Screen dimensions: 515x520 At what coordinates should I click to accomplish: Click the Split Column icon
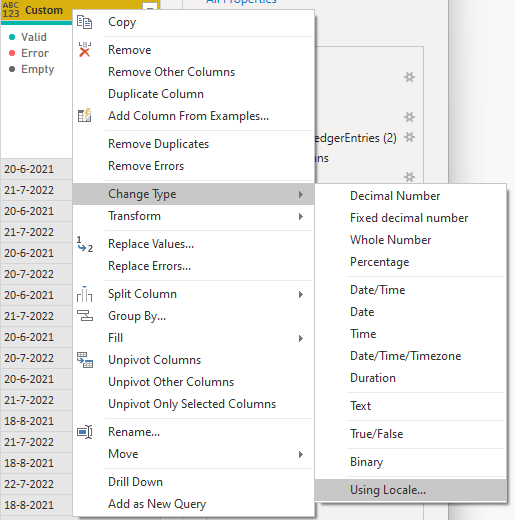click(84, 294)
